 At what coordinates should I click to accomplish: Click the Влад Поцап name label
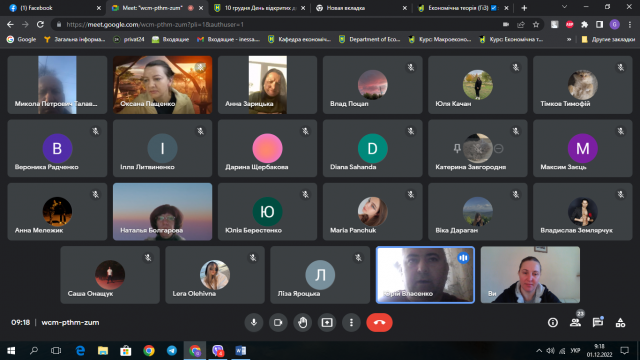[349, 104]
